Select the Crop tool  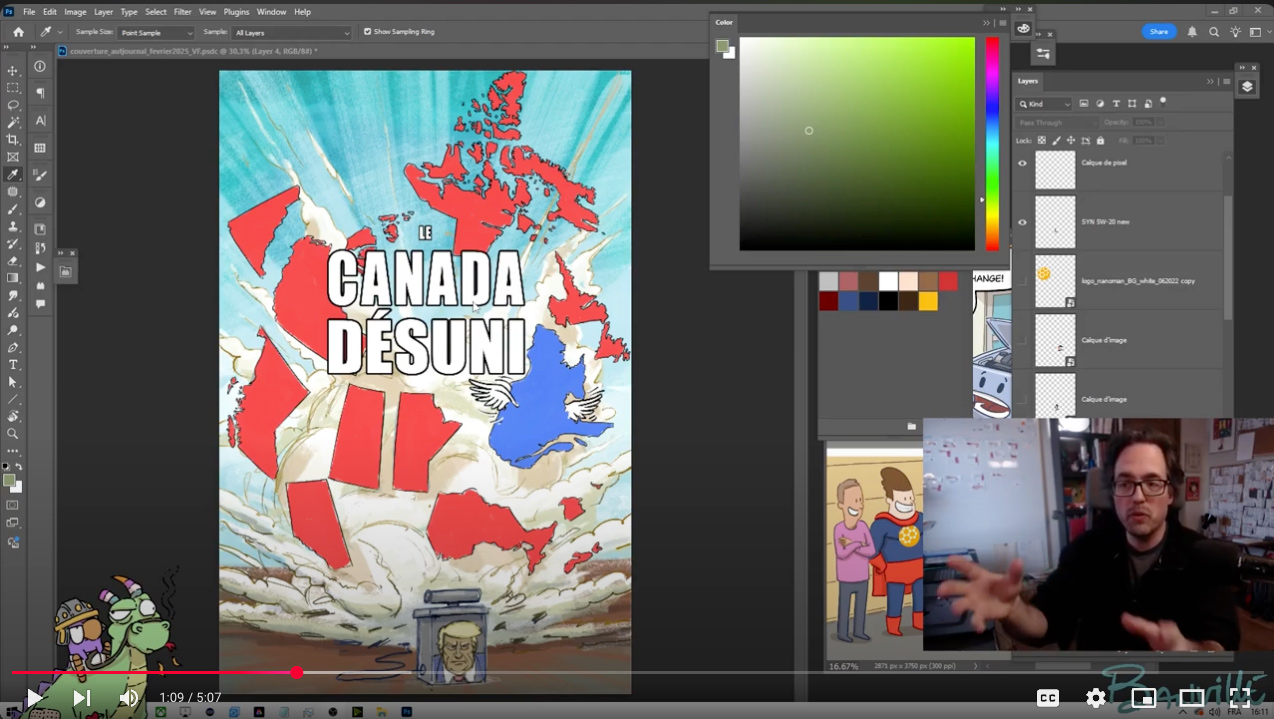(x=13, y=140)
